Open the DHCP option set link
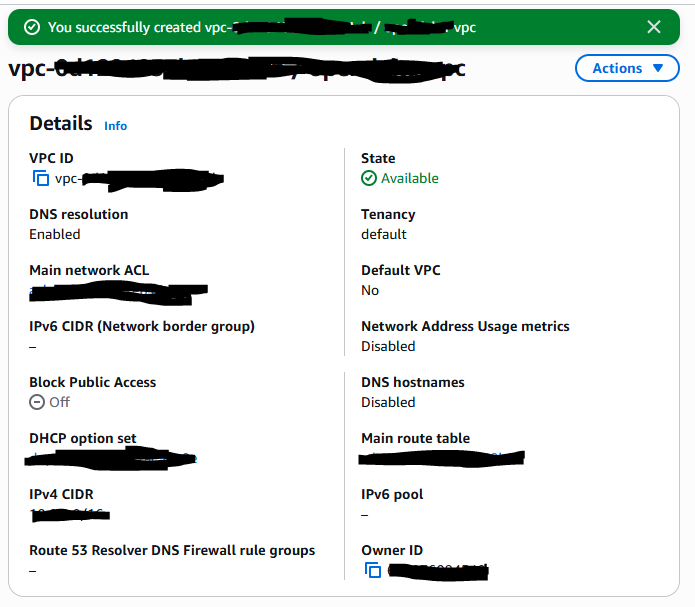695x607 pixels. pyautogui.click(x=110, y=459)
